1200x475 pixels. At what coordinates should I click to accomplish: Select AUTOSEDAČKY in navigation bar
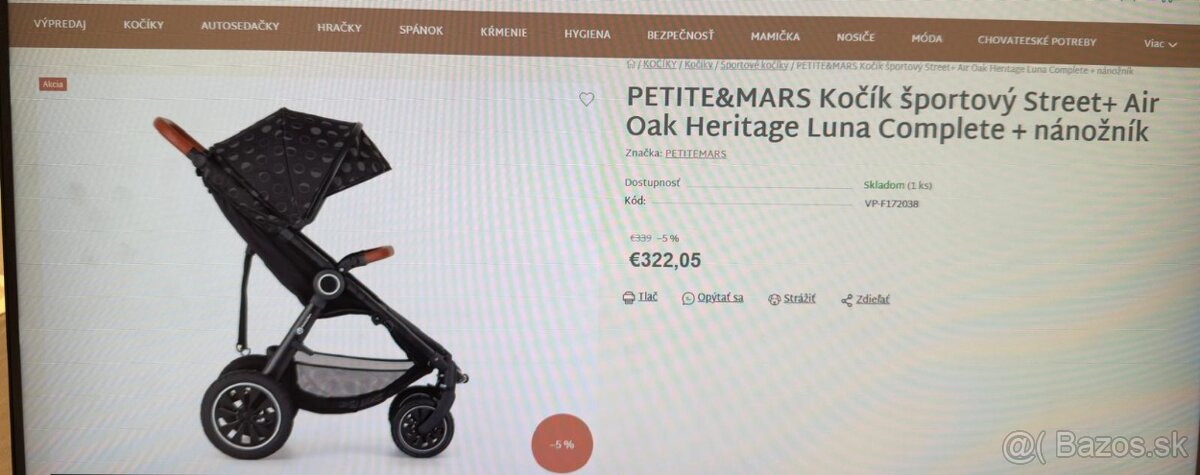240,26
